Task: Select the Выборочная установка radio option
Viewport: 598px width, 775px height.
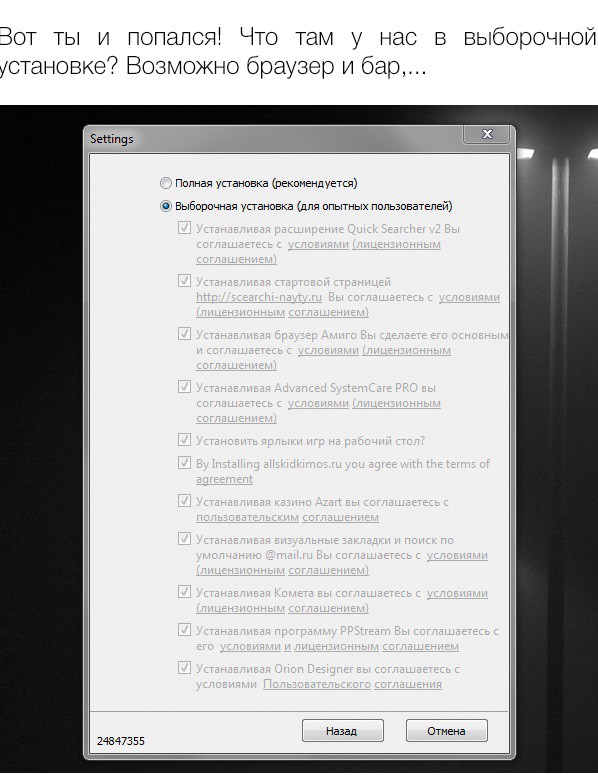Action: [166, 206]
